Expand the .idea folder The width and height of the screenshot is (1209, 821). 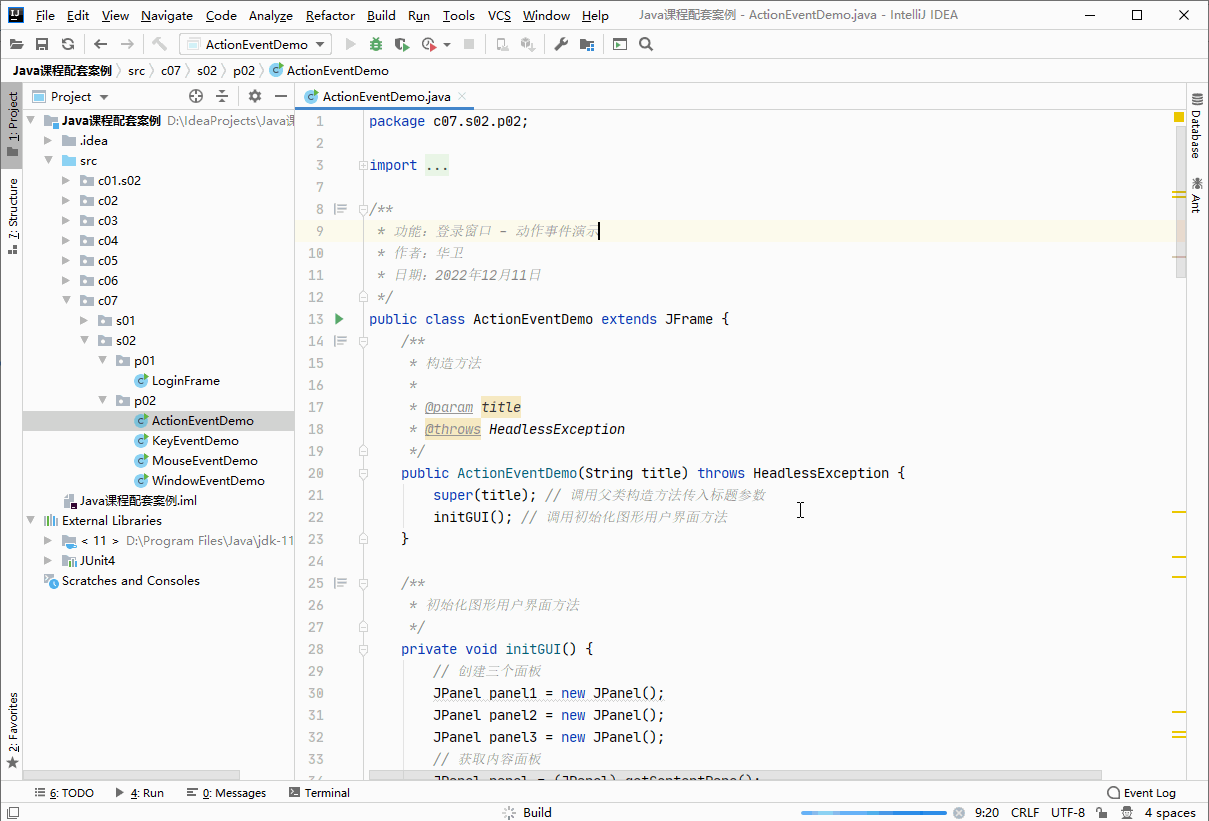48,140
